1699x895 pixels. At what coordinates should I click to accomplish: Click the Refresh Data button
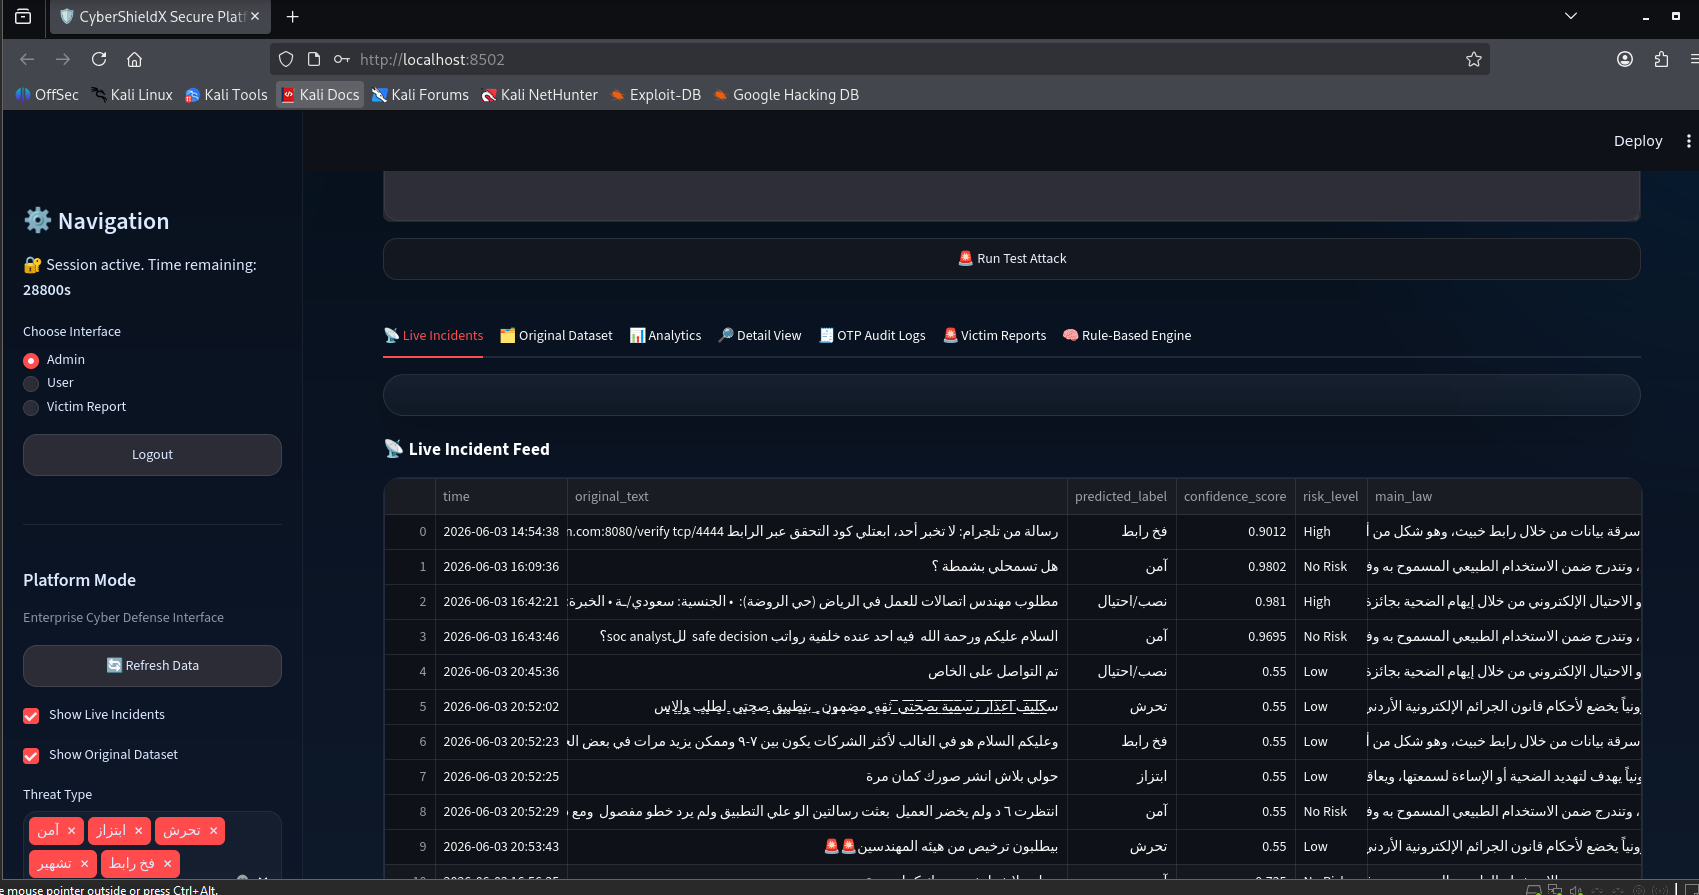(x=152, y=666)
